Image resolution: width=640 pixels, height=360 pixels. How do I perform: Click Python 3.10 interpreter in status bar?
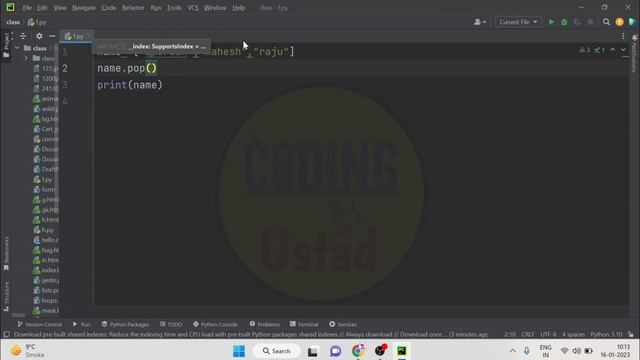(606, 334)
